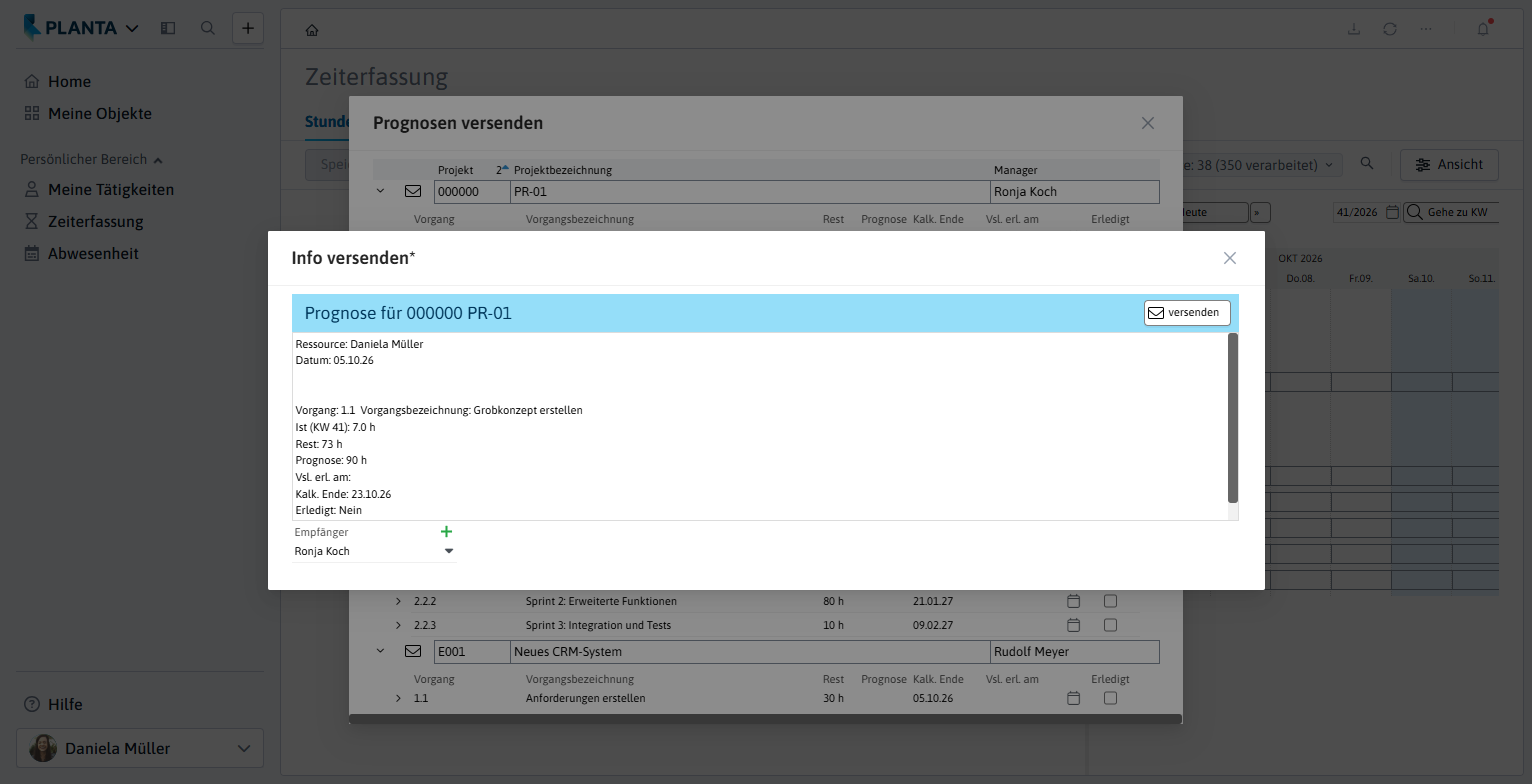Tick Erledigt checkbox for Sprint 2: Erweiterte Funktionen

[1110, 601]
